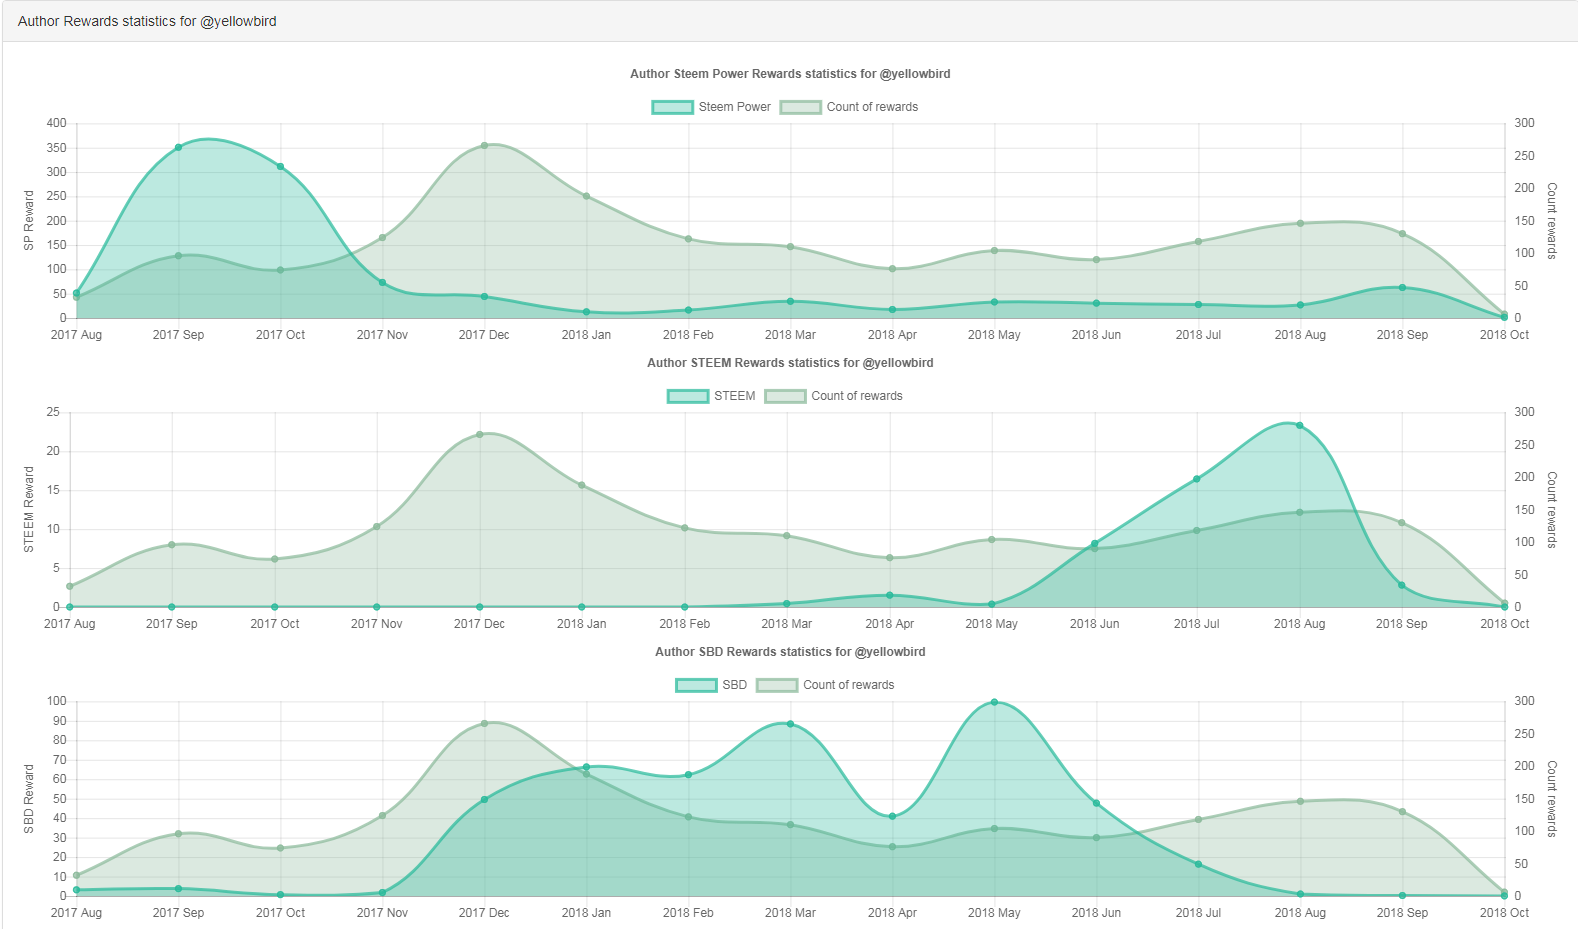
Task: Click count of rewards point at 2017 Dec in STEEM chart
Action: click(x=480, y=434)
